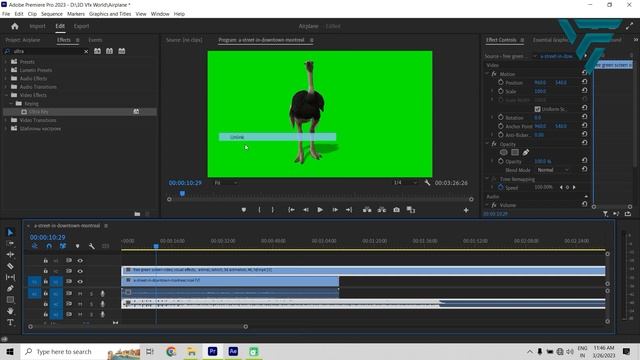Clear the Effects search field

point(86,51)
